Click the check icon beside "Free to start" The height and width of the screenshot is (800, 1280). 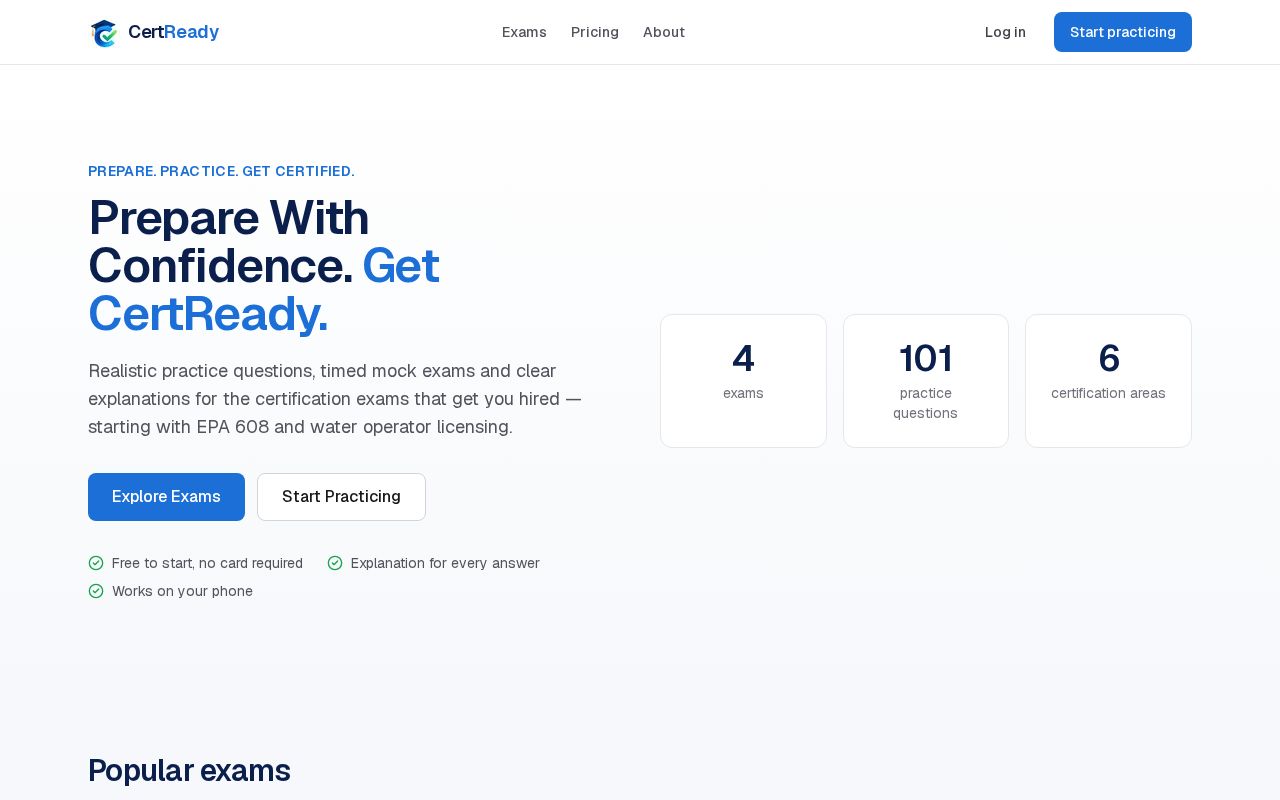96,563
